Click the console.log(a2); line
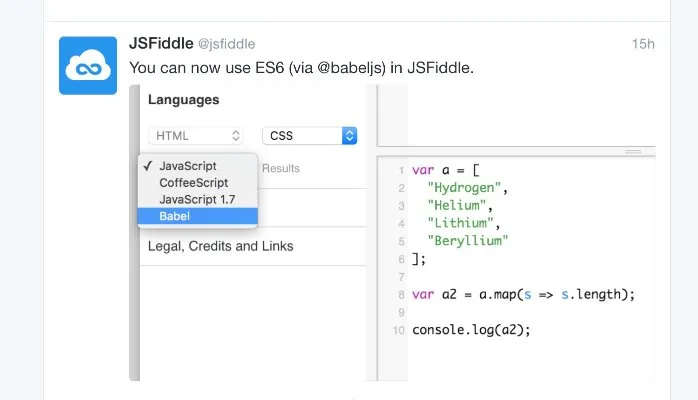 coord(471,330)
